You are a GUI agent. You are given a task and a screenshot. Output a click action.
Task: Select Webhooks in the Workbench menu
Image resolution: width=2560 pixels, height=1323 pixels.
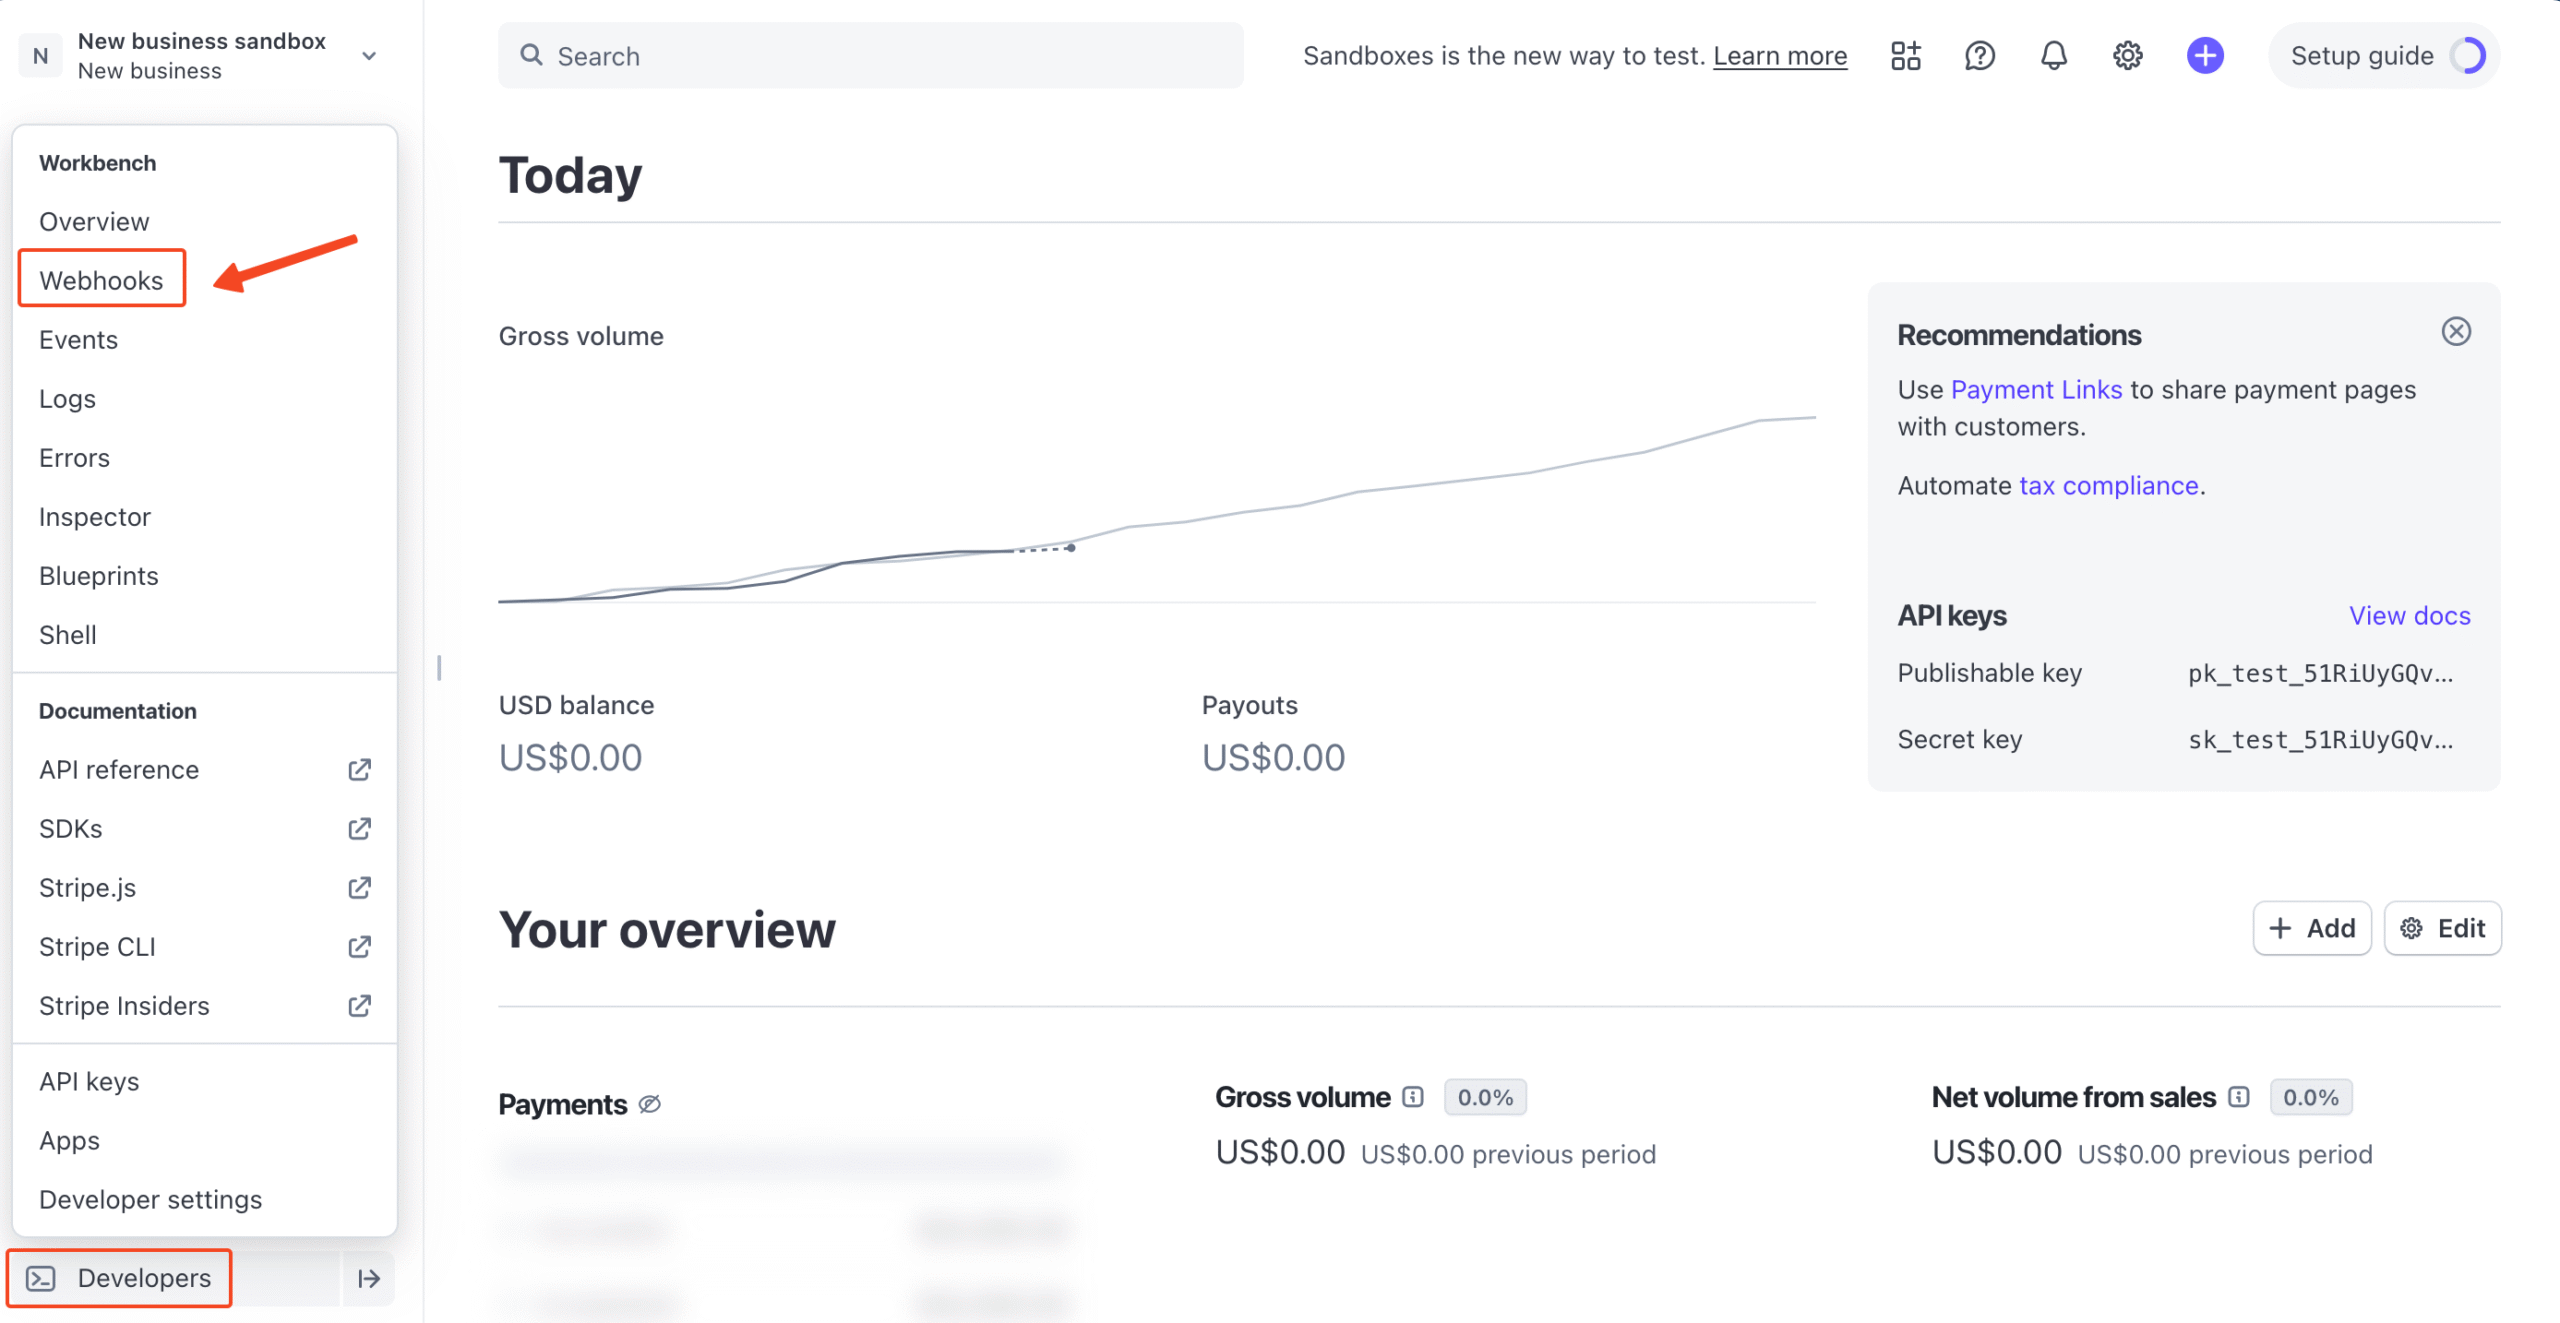101,280
